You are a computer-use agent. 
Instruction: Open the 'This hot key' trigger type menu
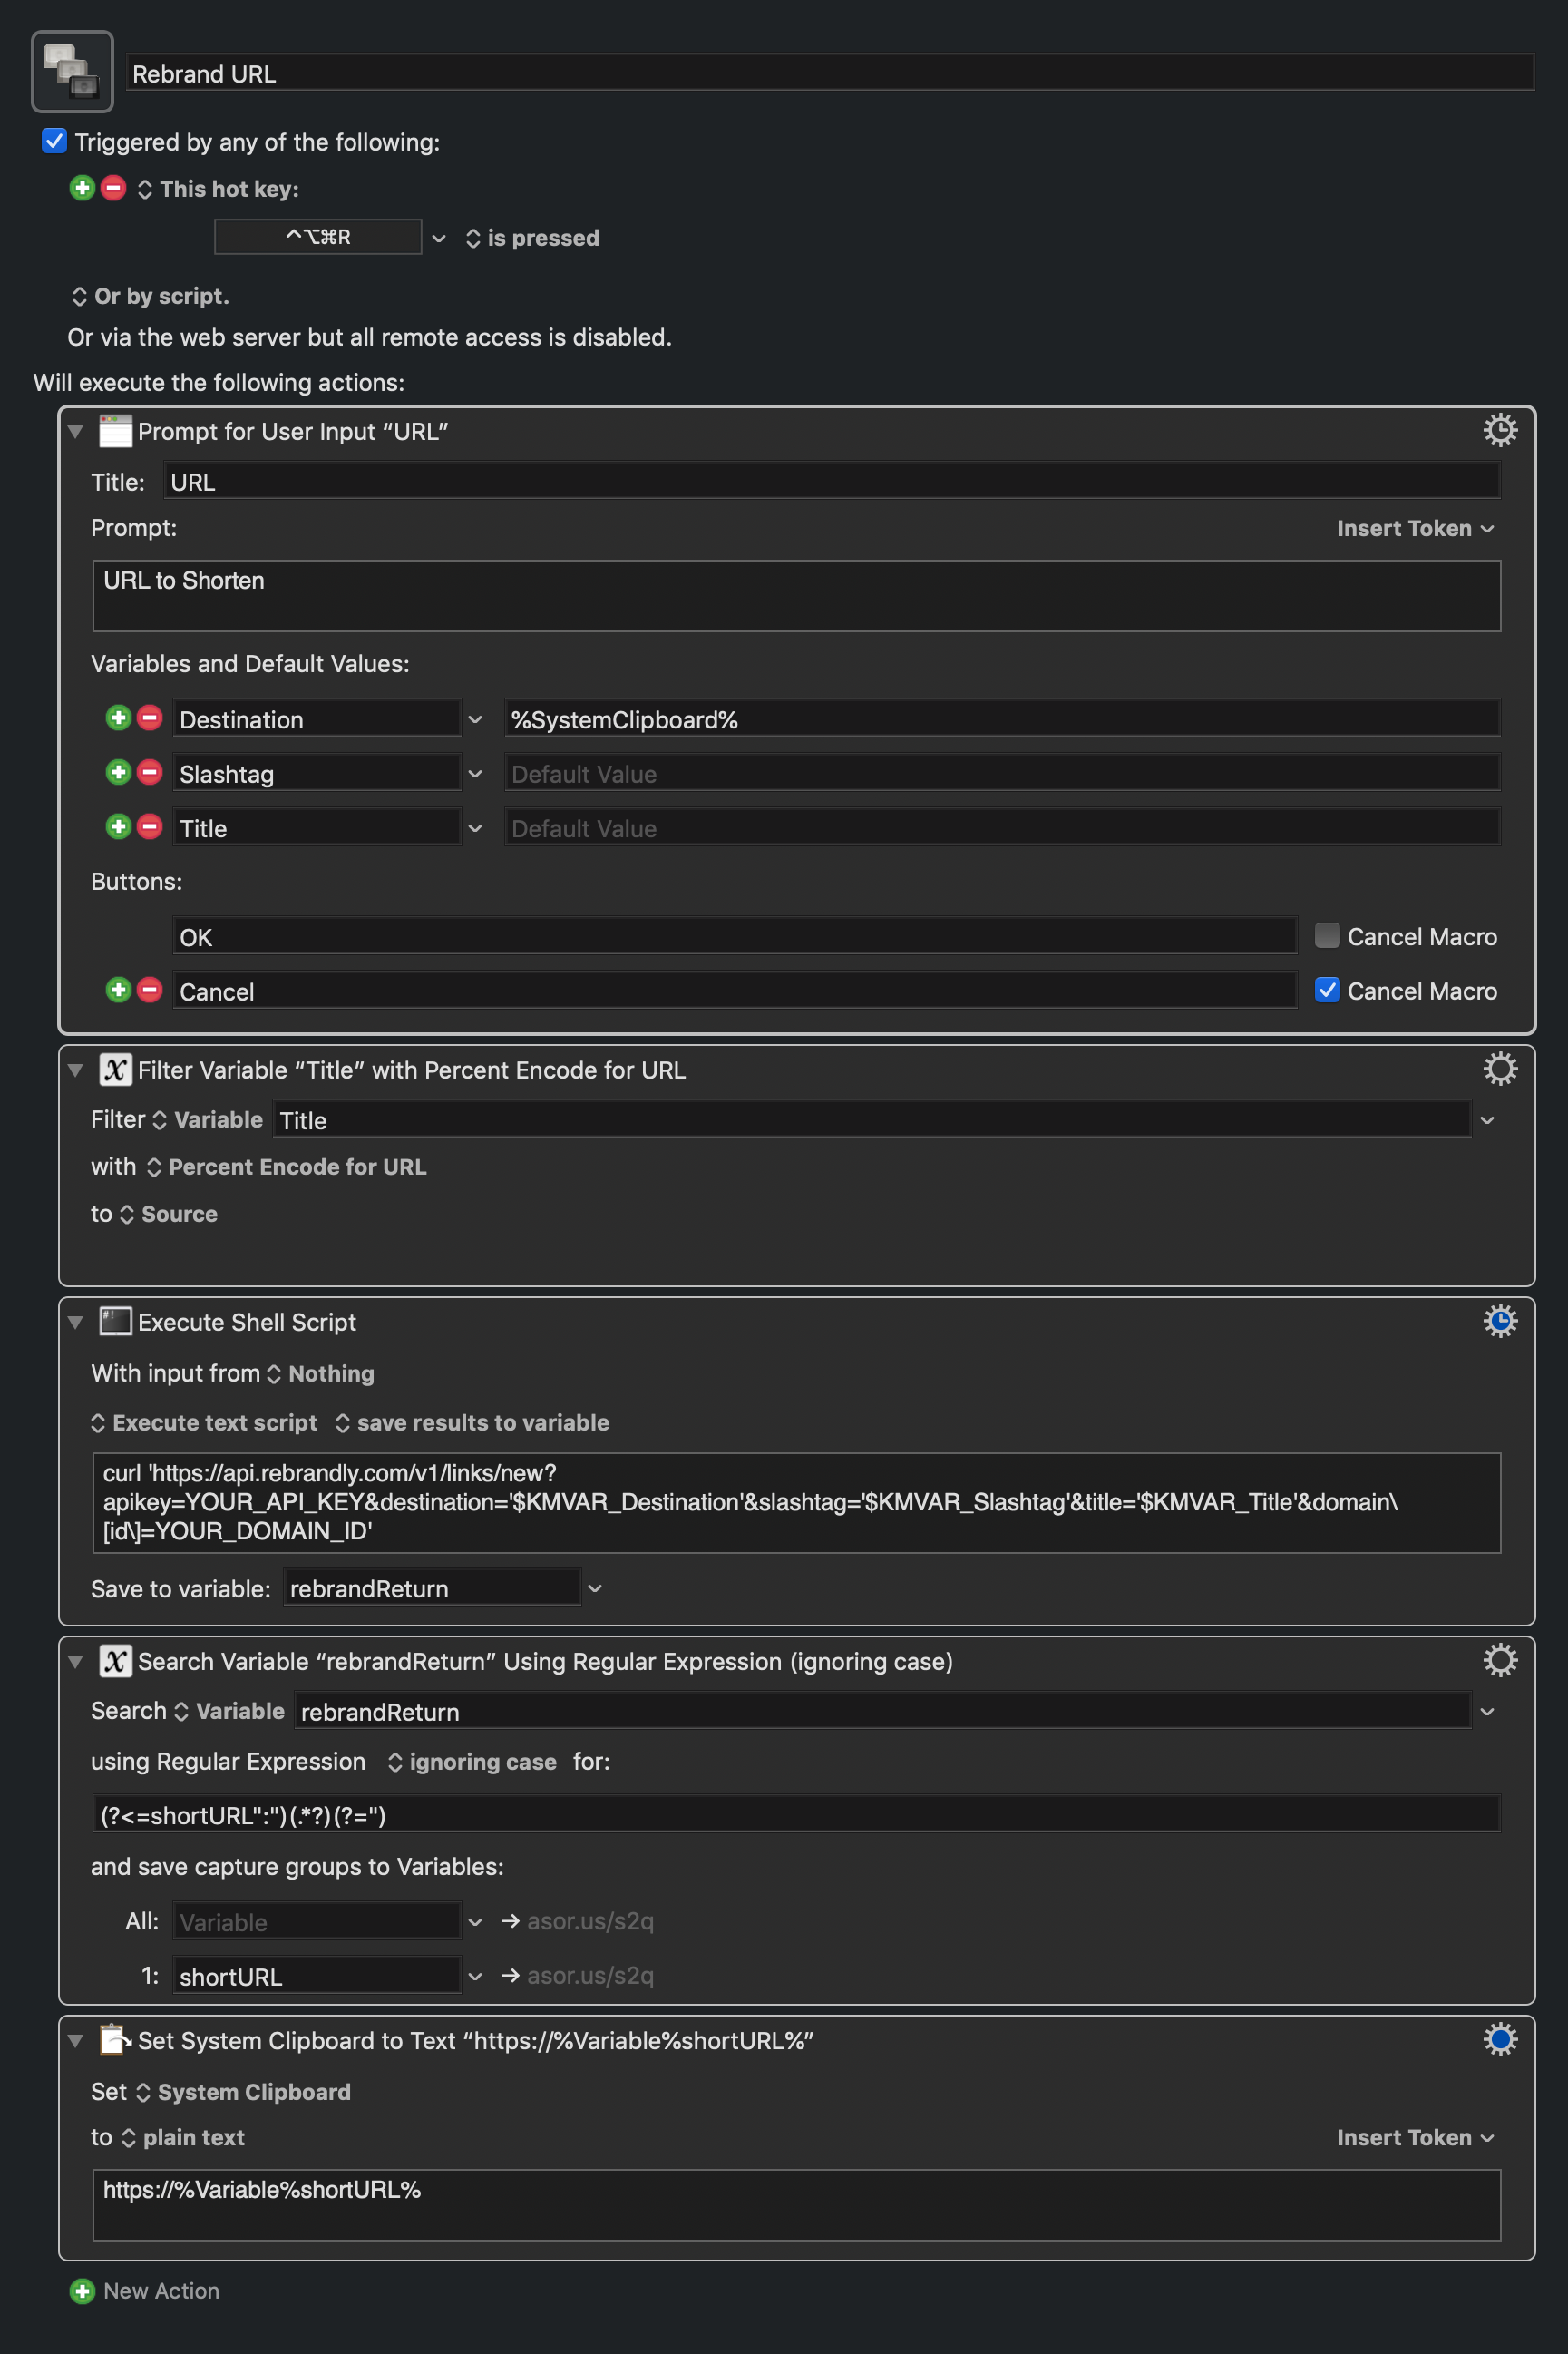pyautogui.click(x=218, y=189)
